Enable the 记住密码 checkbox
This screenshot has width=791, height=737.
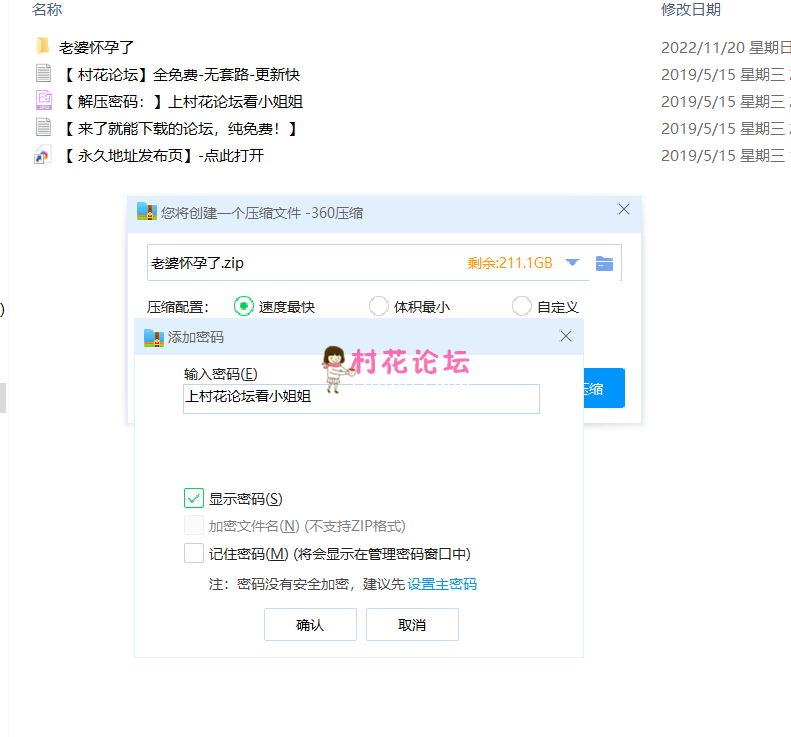(194, 553)
